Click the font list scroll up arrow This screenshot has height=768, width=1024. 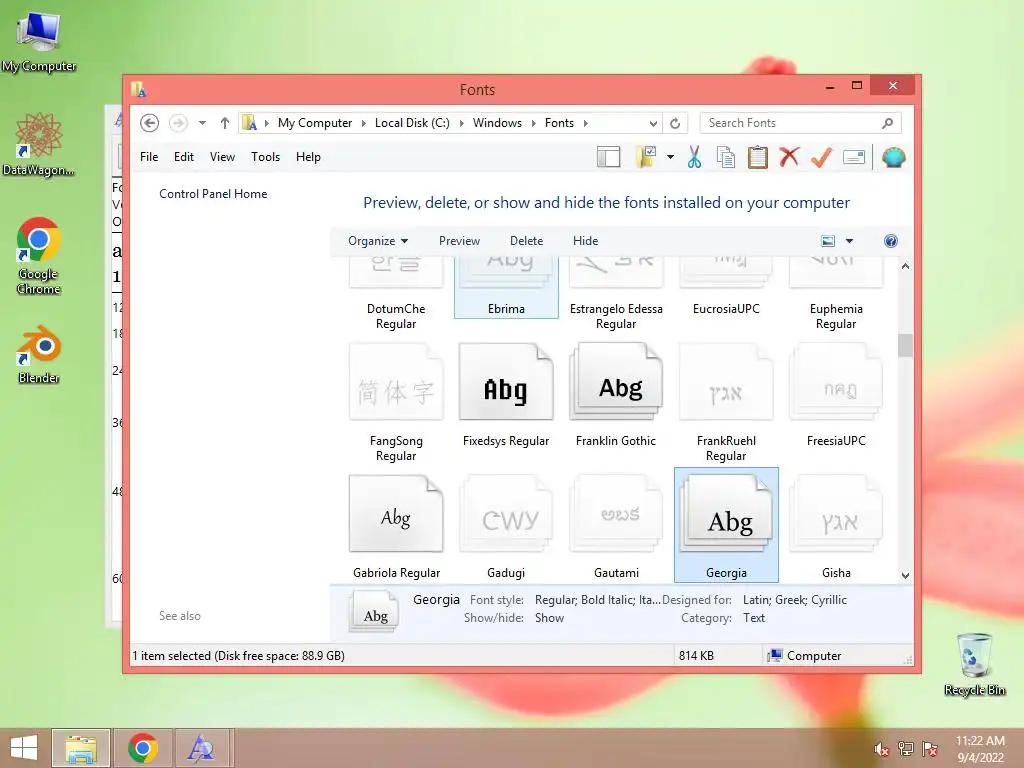point(905,266)
